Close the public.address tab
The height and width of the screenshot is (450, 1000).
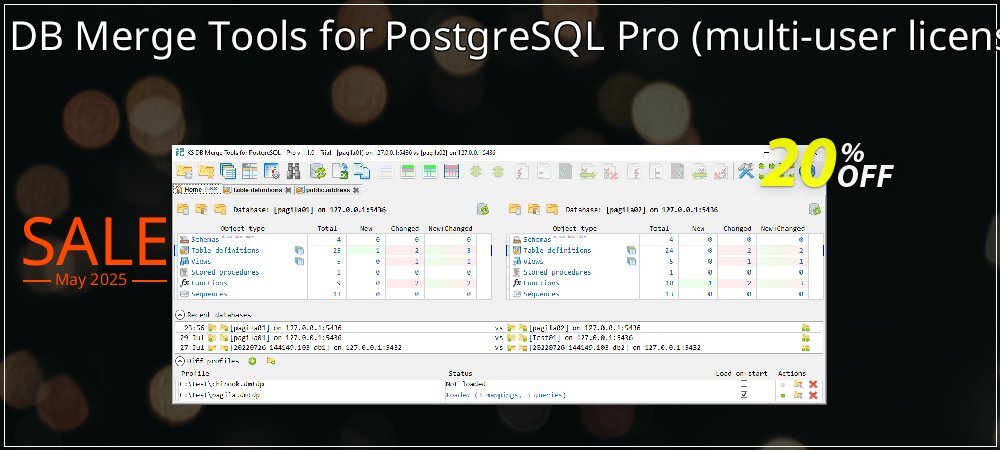356,190
